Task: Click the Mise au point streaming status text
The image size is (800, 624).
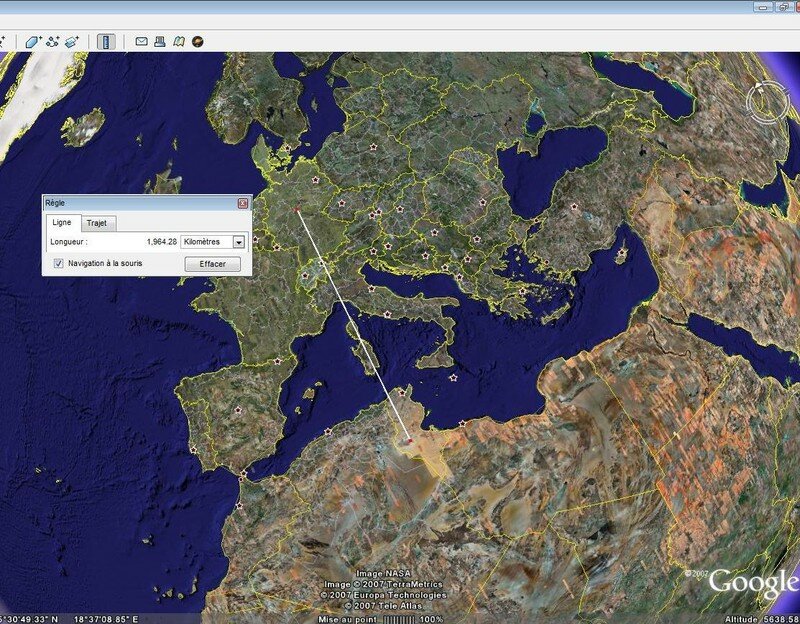Action: tap(347, 619)
